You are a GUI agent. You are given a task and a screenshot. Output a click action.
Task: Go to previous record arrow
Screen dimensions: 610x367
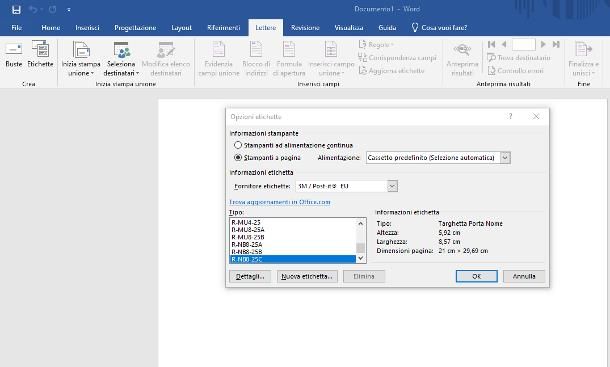coord(504,44)
